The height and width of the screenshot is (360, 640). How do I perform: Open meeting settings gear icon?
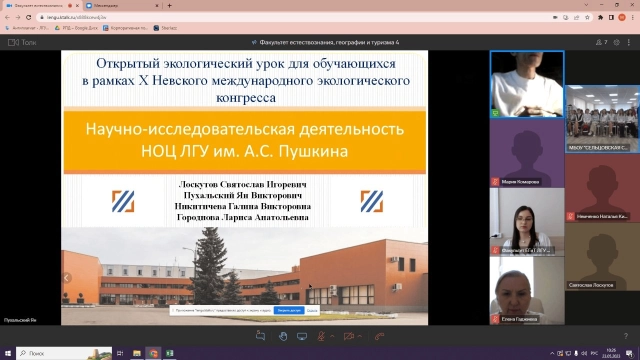pyautogui.click(x=617, y=42)
